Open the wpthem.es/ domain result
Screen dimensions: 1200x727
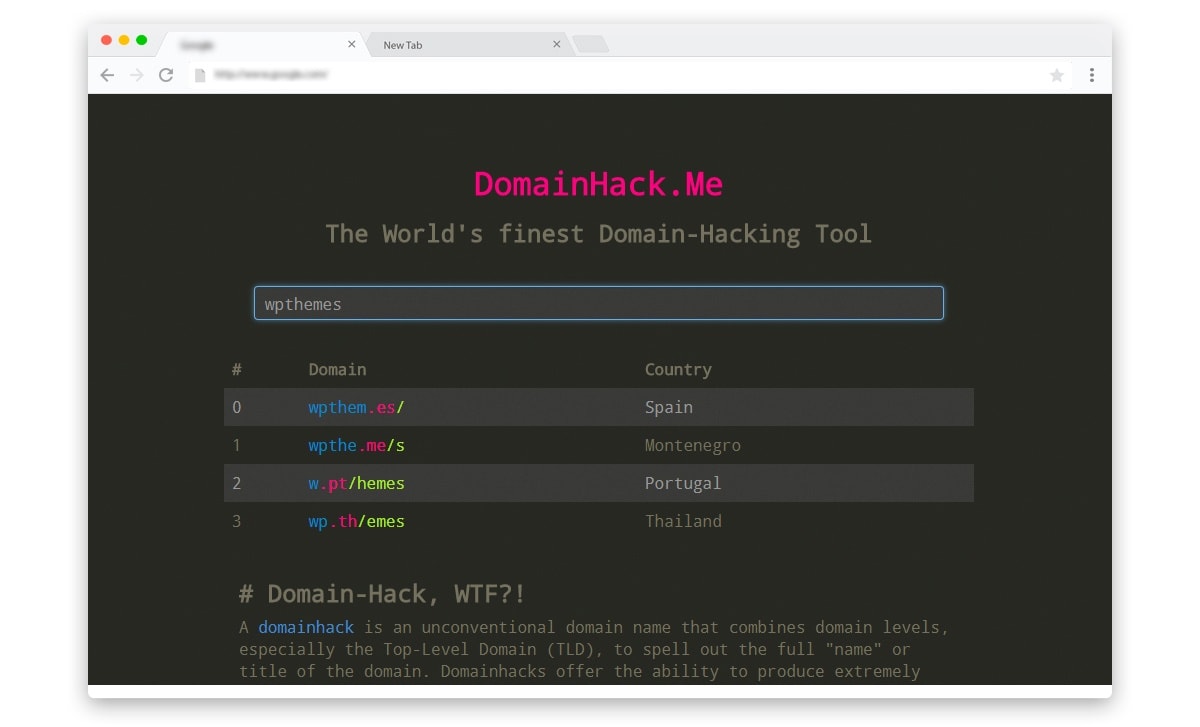click(356, 407)
